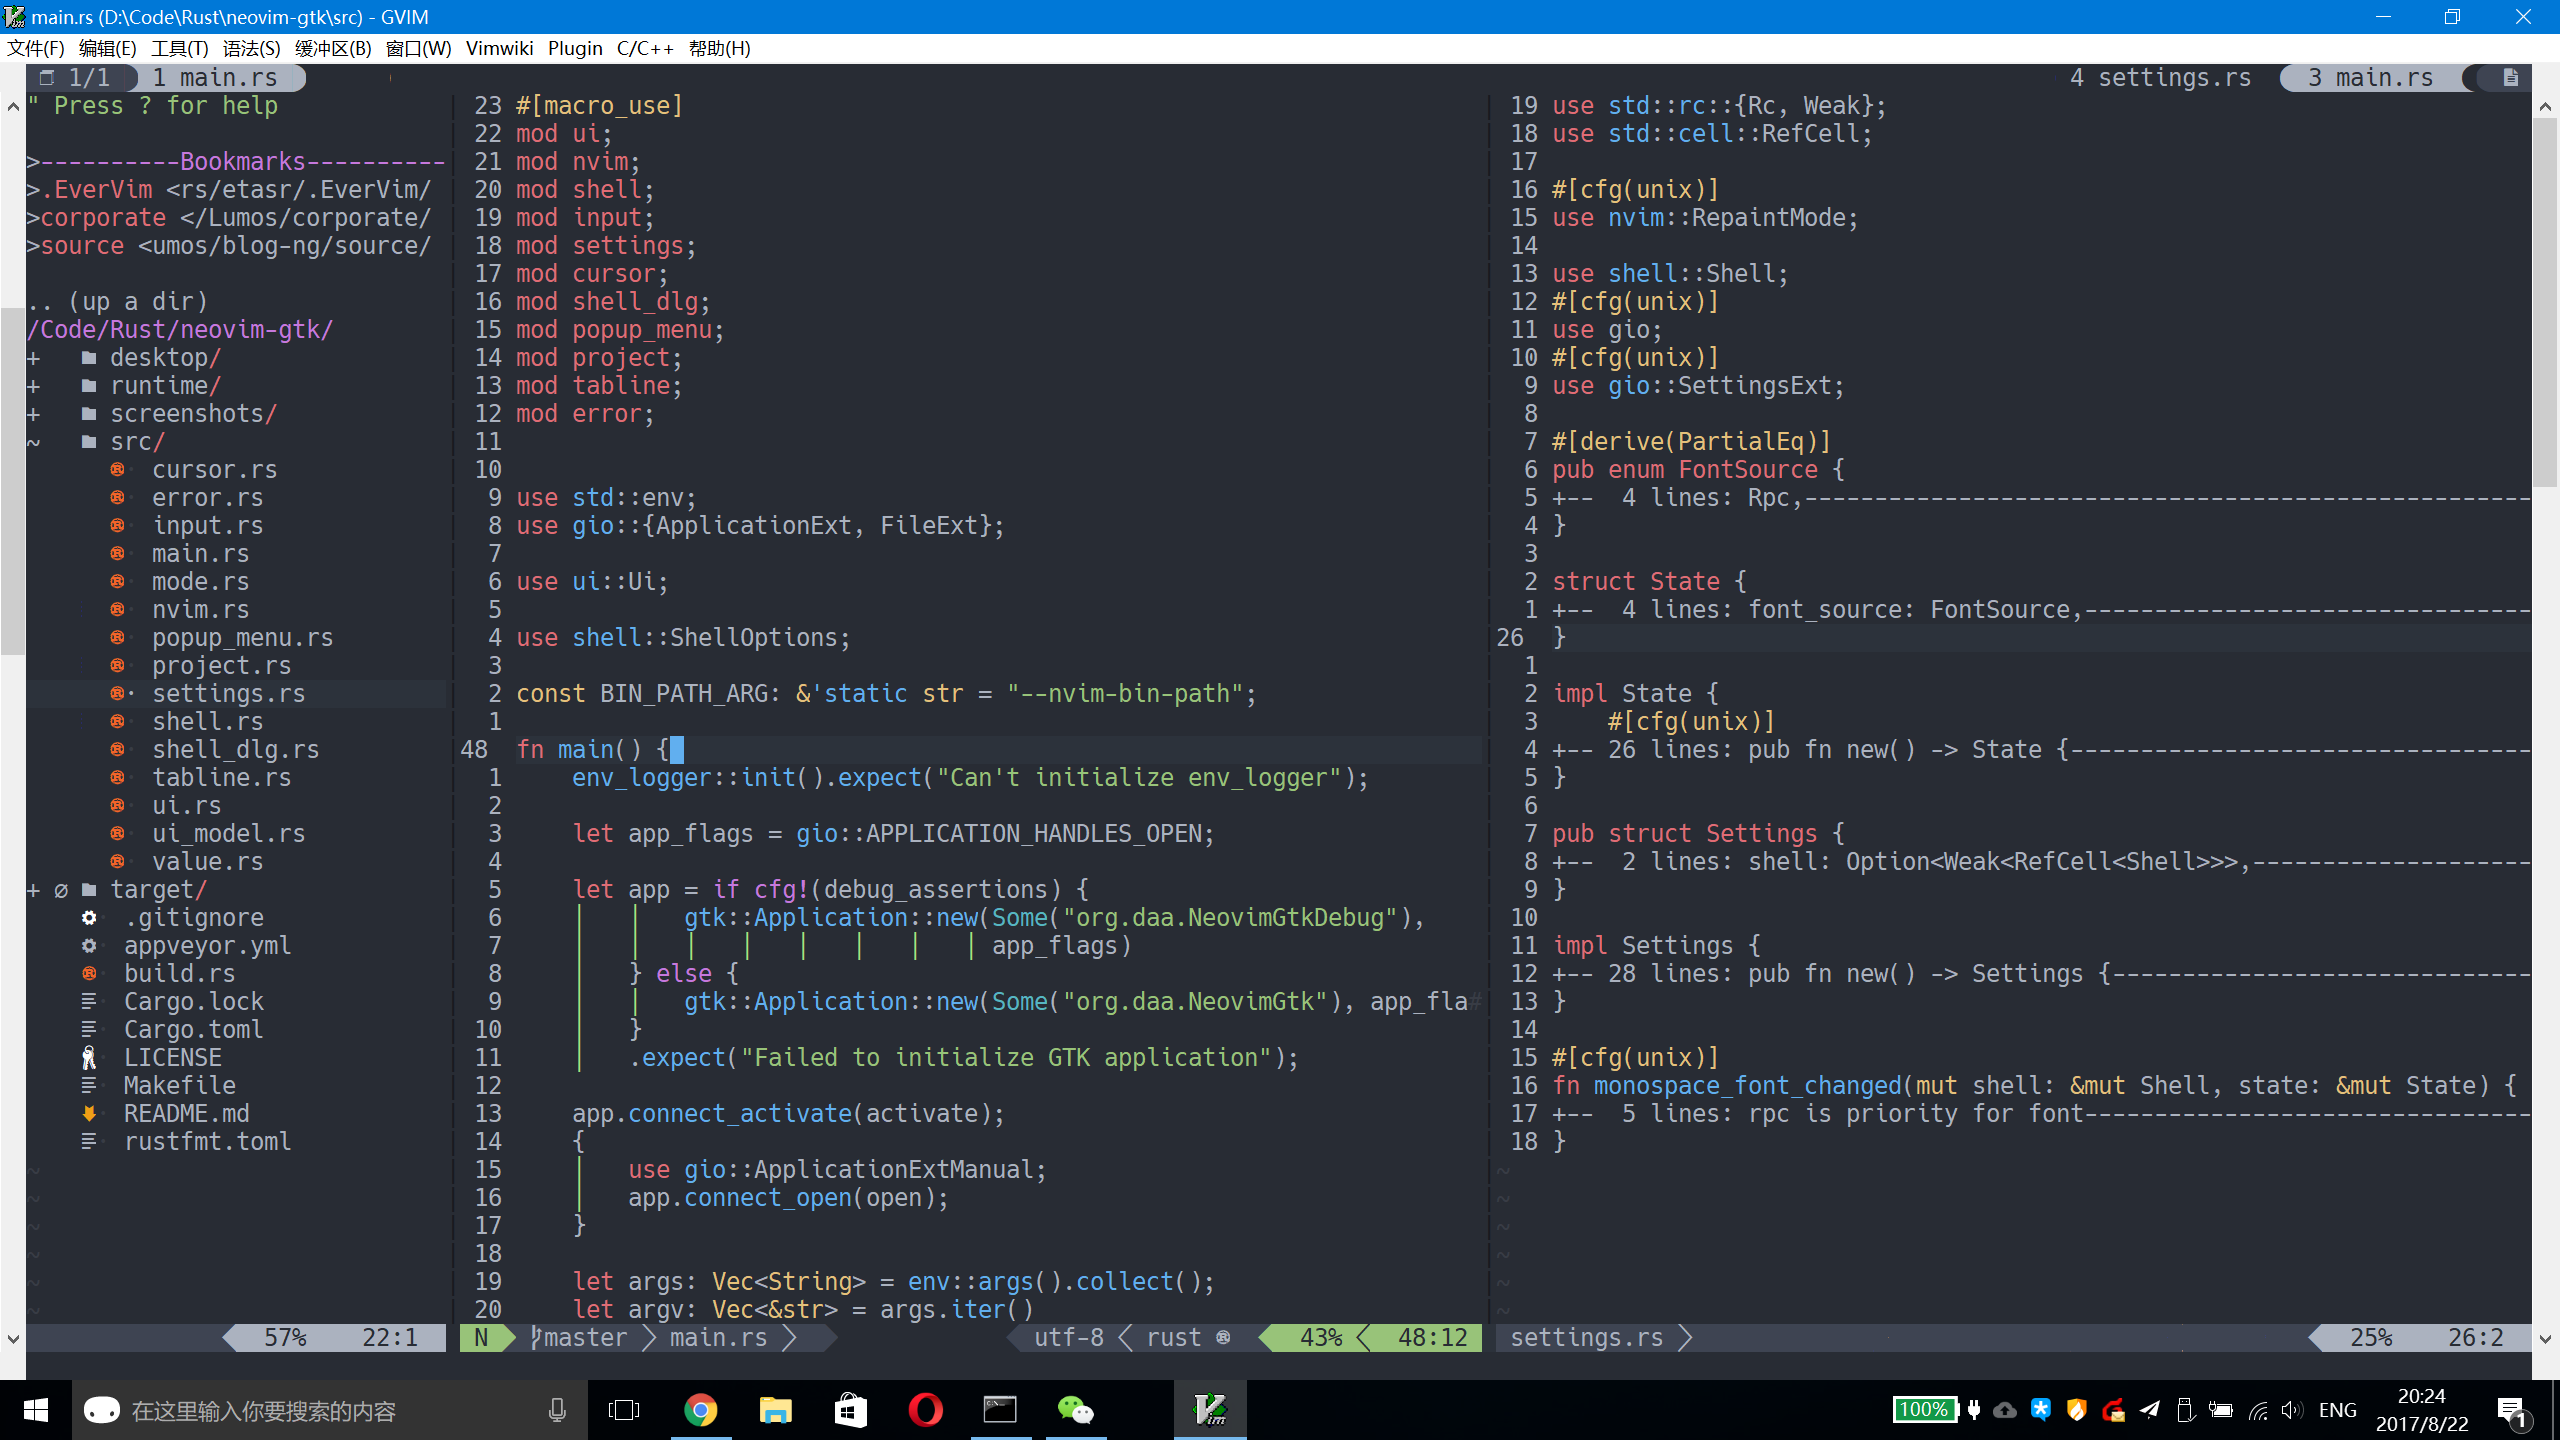Click the document icon at the tabline's right edge
Screen dimensions: 2560x1440
click(x=2510, y=77)
